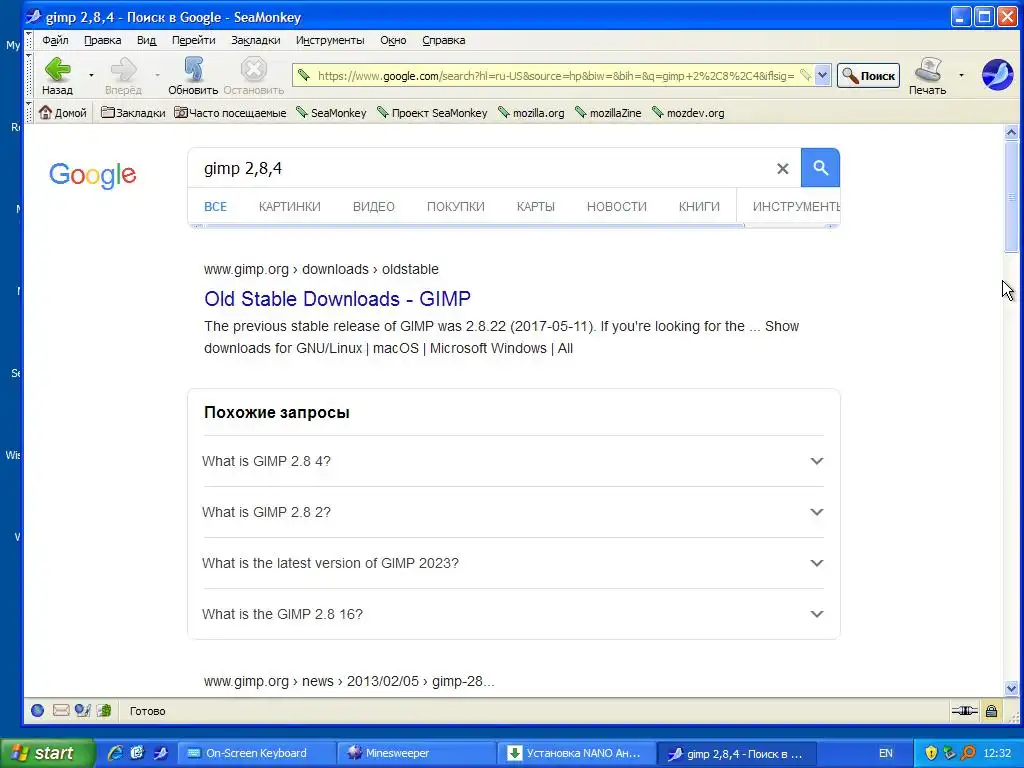Open the Проект SeaMonkey bookmark
1024x768 pixels.
[x=432, y=112]
